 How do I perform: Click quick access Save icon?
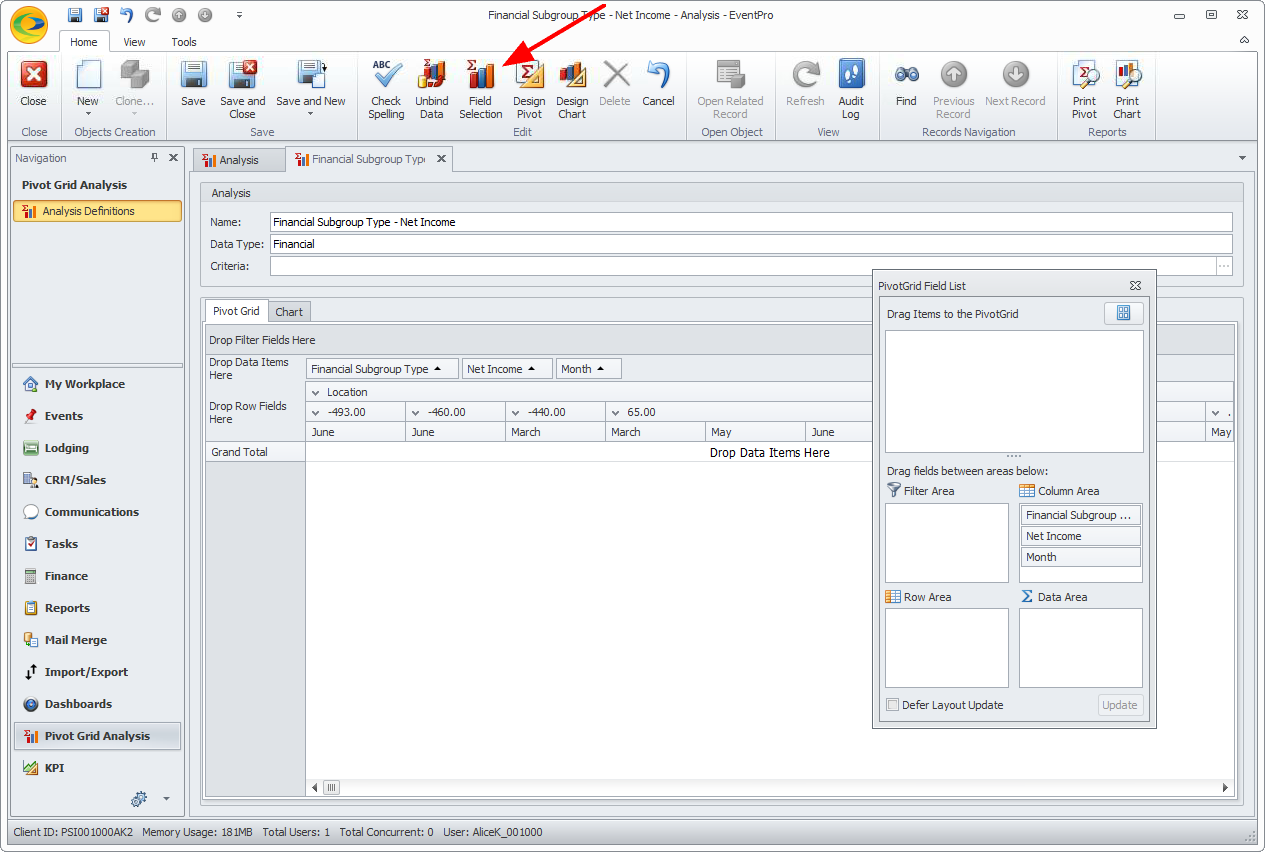(75, 15)
